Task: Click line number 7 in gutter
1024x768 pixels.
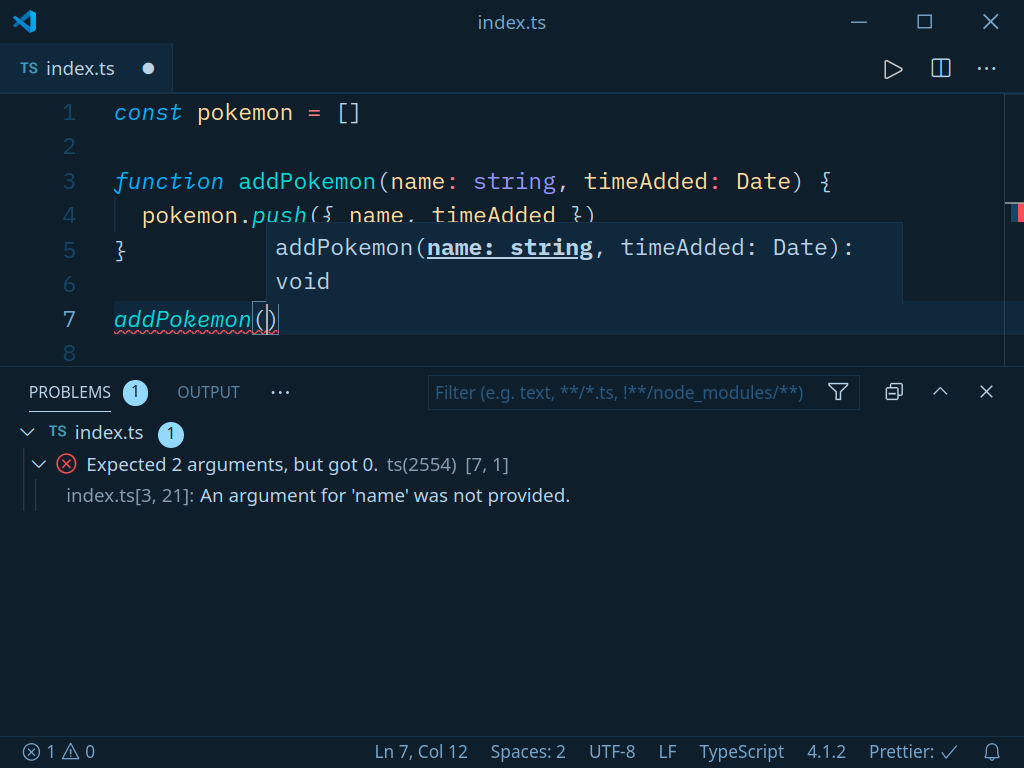Action: pyautogui.click(x=69, y=319)
